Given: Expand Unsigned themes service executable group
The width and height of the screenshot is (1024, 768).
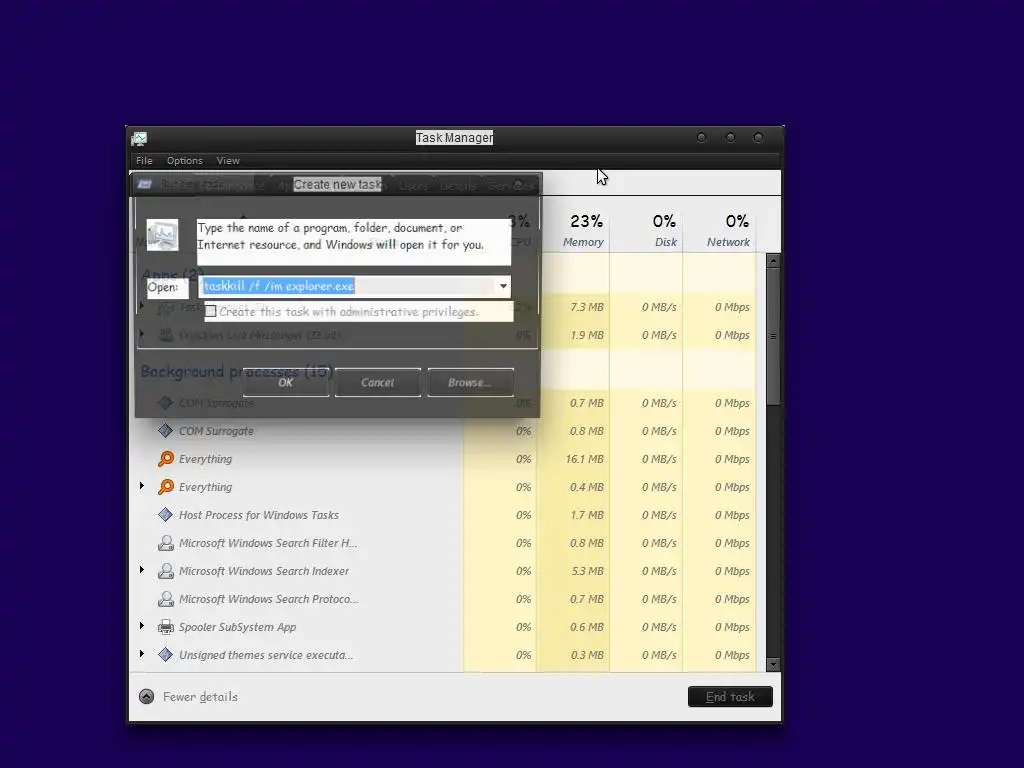Looking at the screenshot, I should pos(142,654).
